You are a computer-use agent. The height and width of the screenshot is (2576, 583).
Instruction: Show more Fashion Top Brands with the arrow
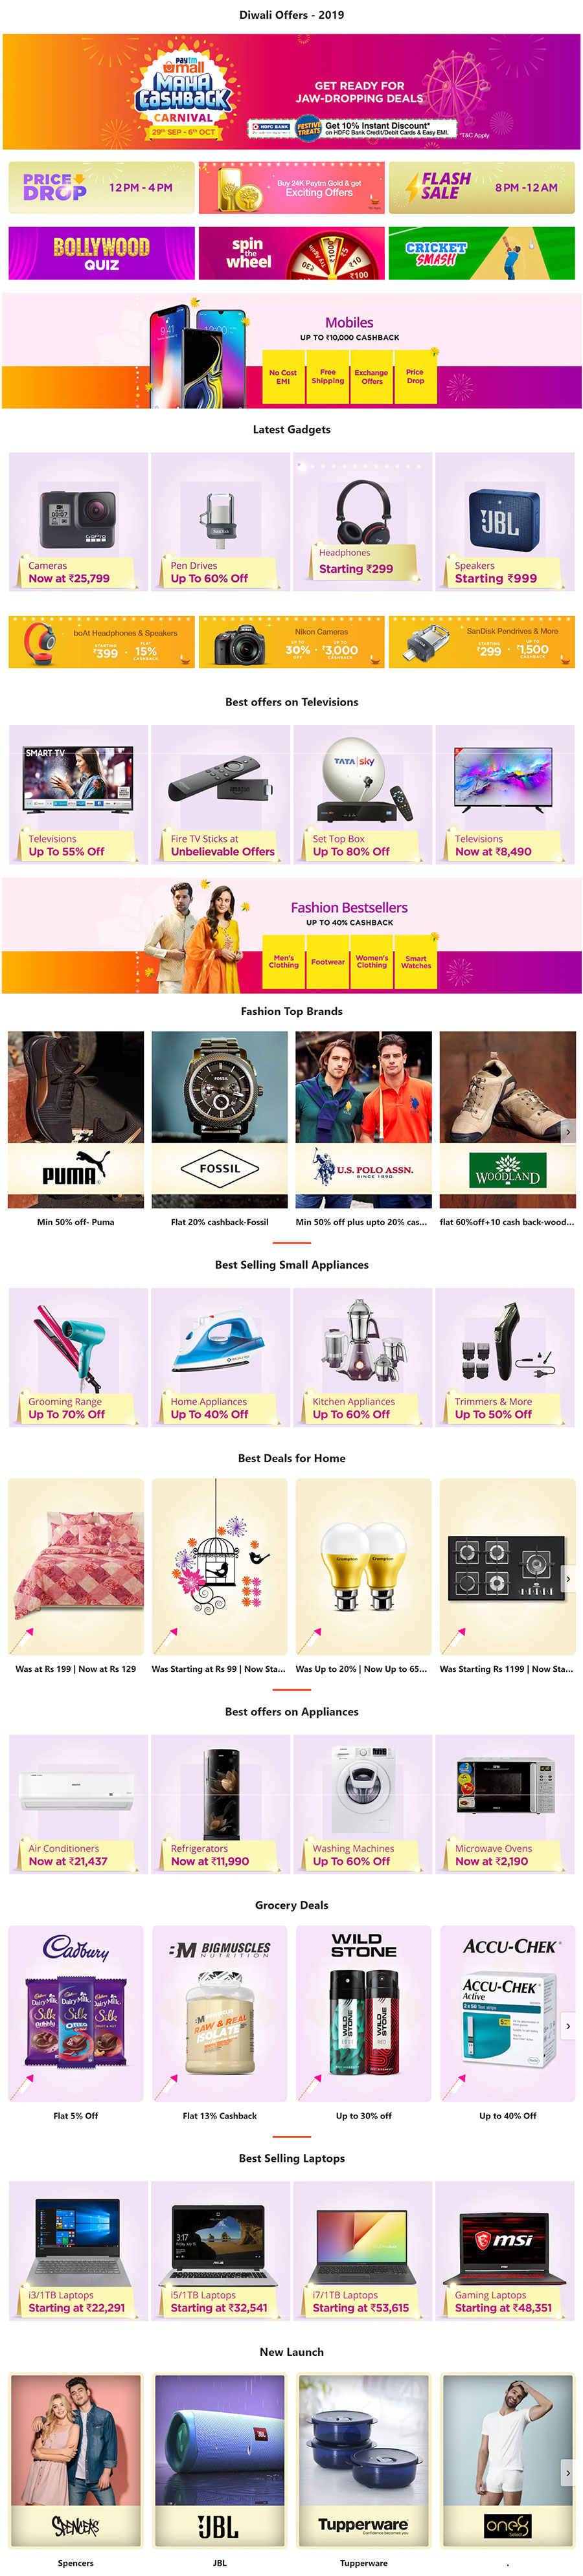567,1132
